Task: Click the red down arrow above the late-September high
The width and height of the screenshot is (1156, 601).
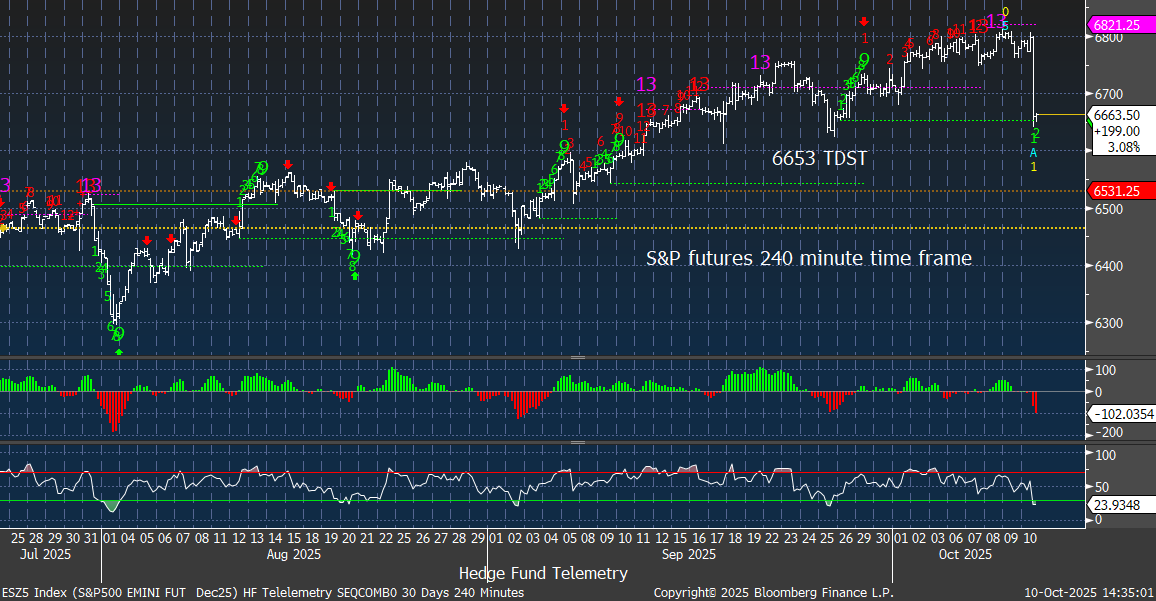Action: click(x=863, y=21)
